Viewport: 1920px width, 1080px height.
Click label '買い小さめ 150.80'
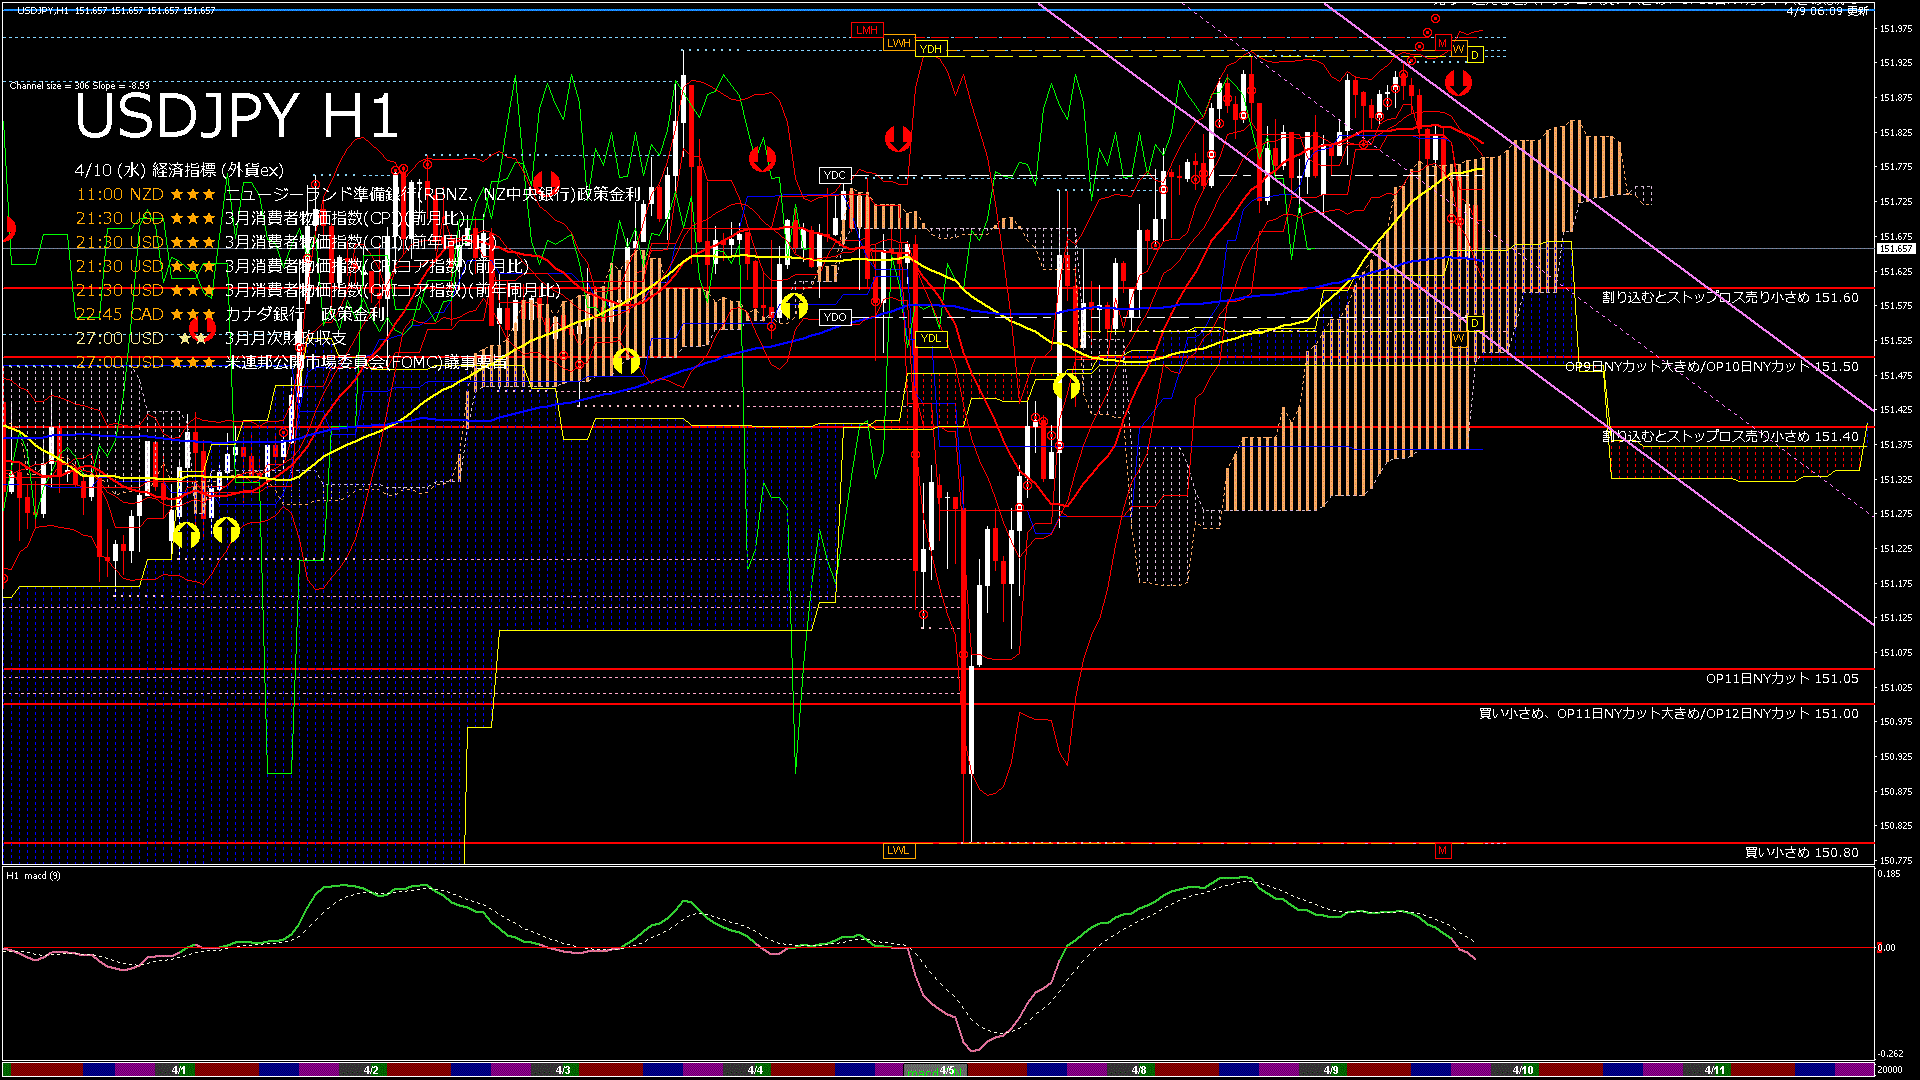tap(1802, 852)
